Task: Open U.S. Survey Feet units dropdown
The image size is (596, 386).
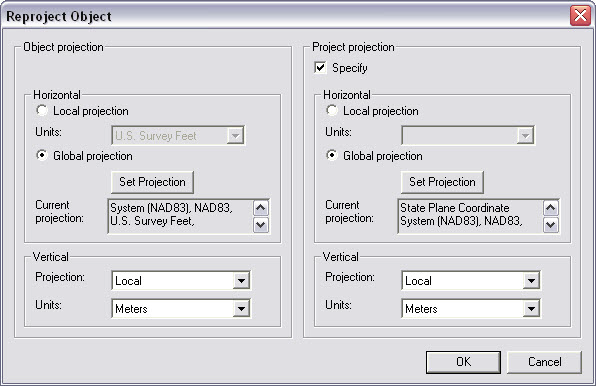Action: point(178,136)
